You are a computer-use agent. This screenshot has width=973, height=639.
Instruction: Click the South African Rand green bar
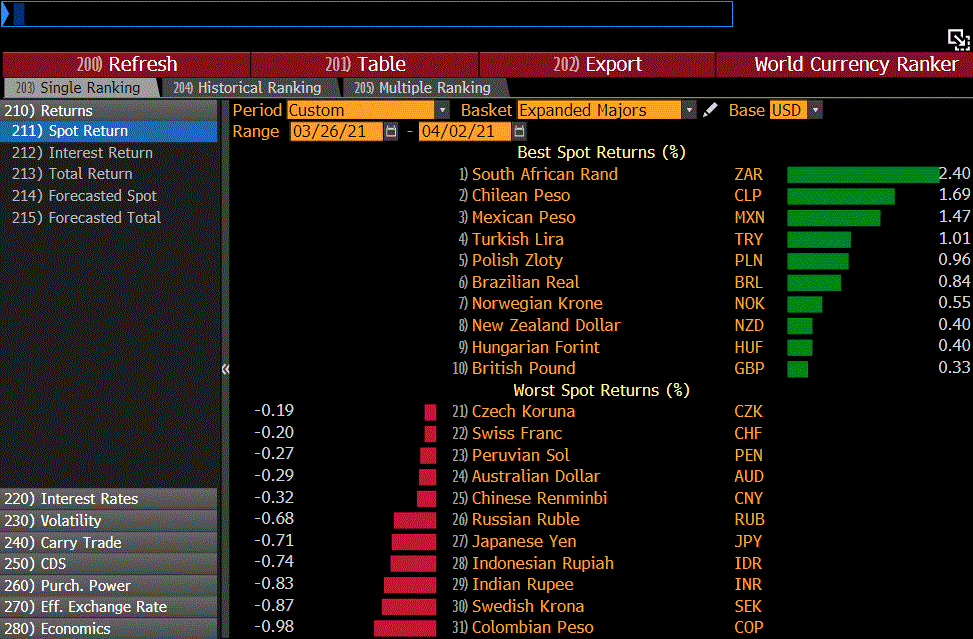[862, 175]
